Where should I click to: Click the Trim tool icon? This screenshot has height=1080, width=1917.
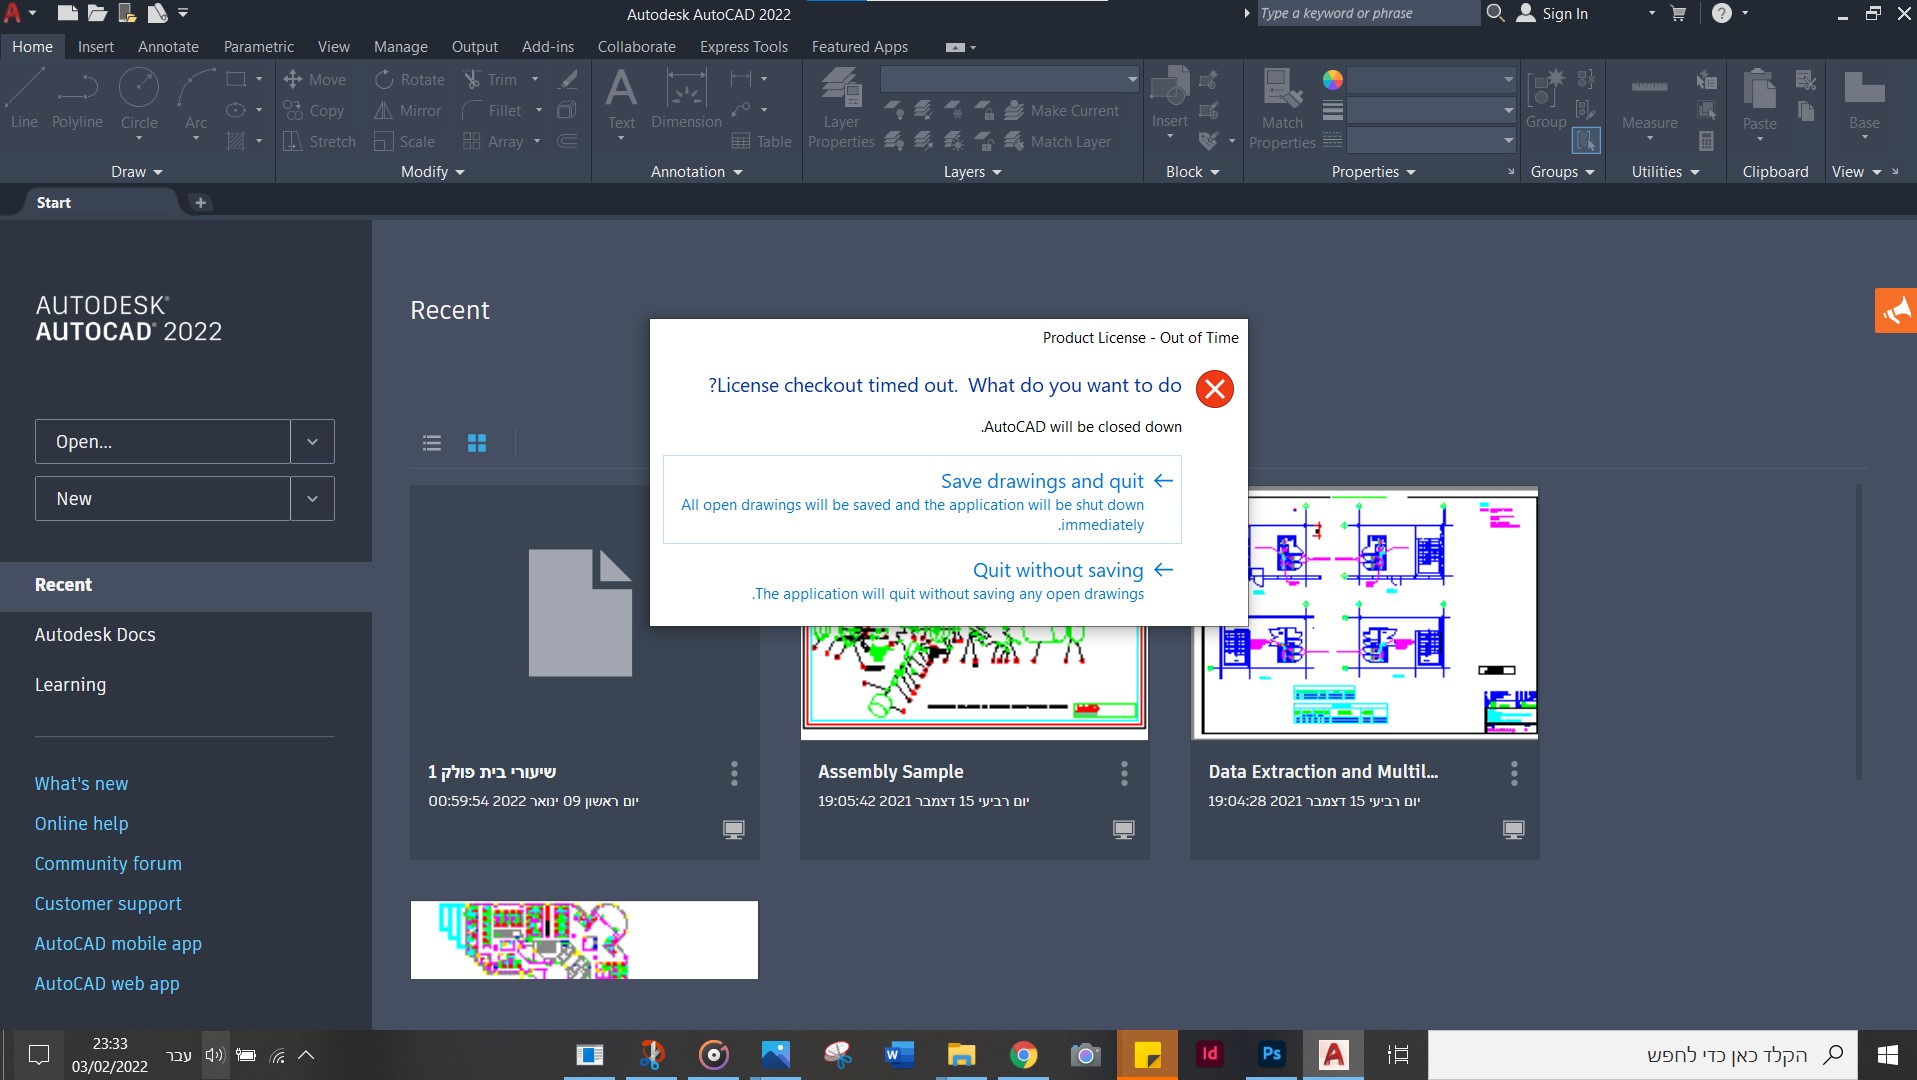[x=472, y=79]
